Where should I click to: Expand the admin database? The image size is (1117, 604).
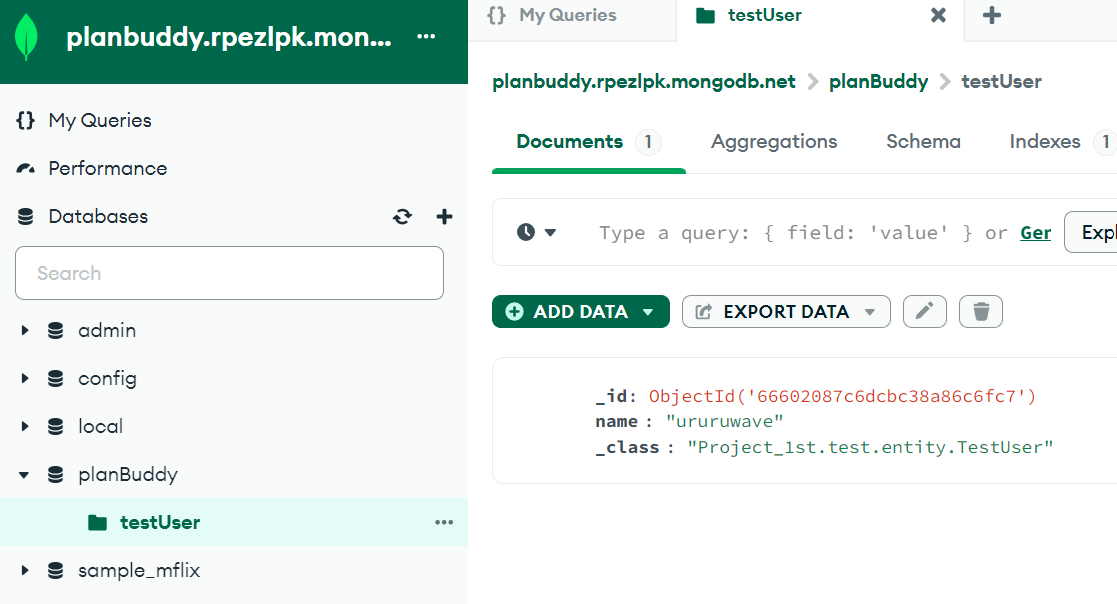[25, 330]
